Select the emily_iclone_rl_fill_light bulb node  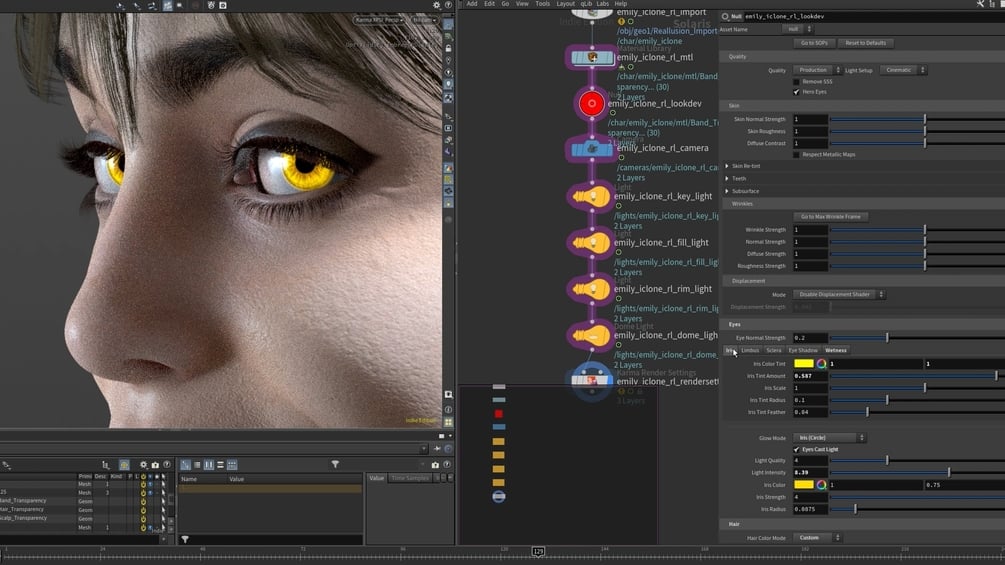tap(590, 243)
